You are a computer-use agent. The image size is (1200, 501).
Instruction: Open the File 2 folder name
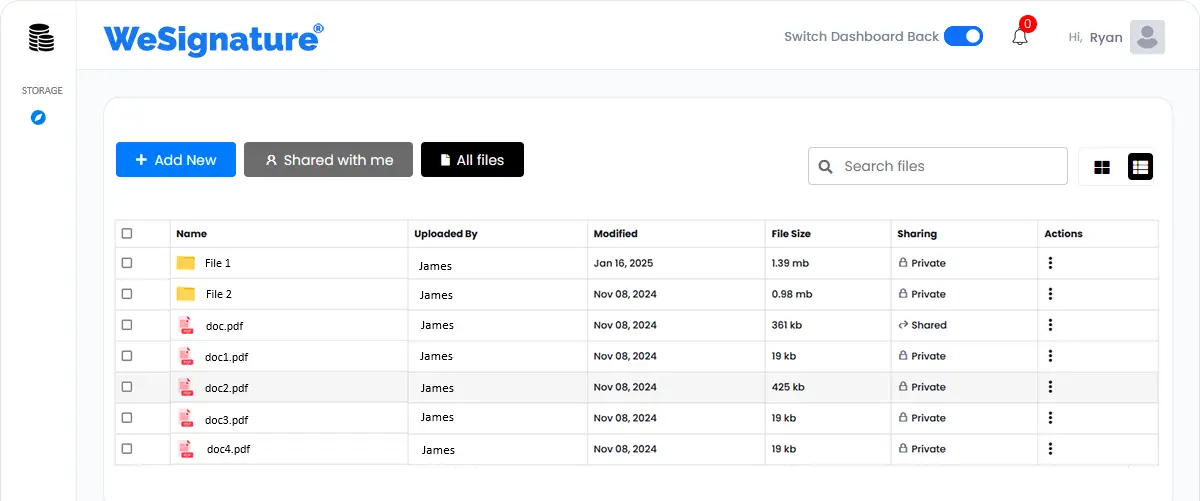219,294
